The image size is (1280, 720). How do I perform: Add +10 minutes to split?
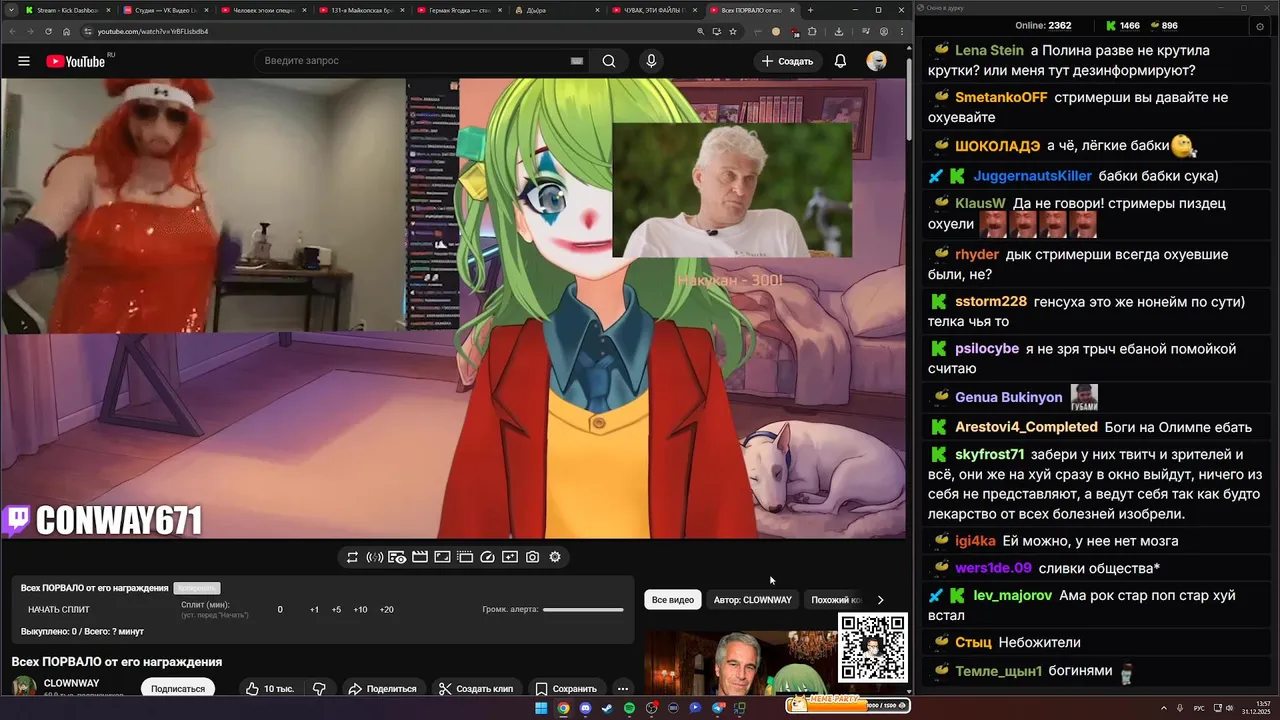pos(360,609)
